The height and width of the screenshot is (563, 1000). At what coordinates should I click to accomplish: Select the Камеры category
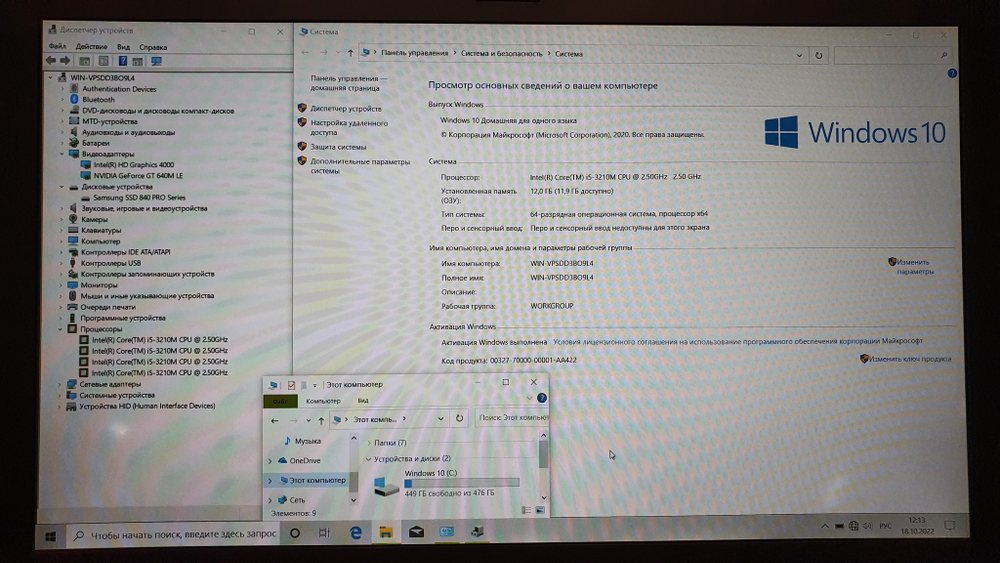tap(94, 219)
